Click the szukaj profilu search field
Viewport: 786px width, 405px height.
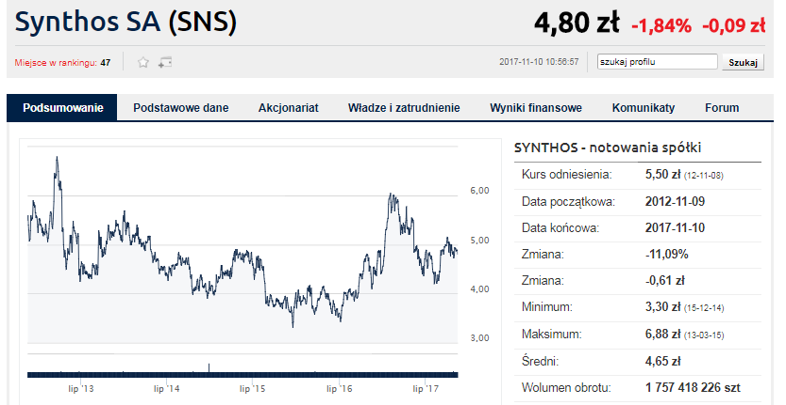pos(657,62)
